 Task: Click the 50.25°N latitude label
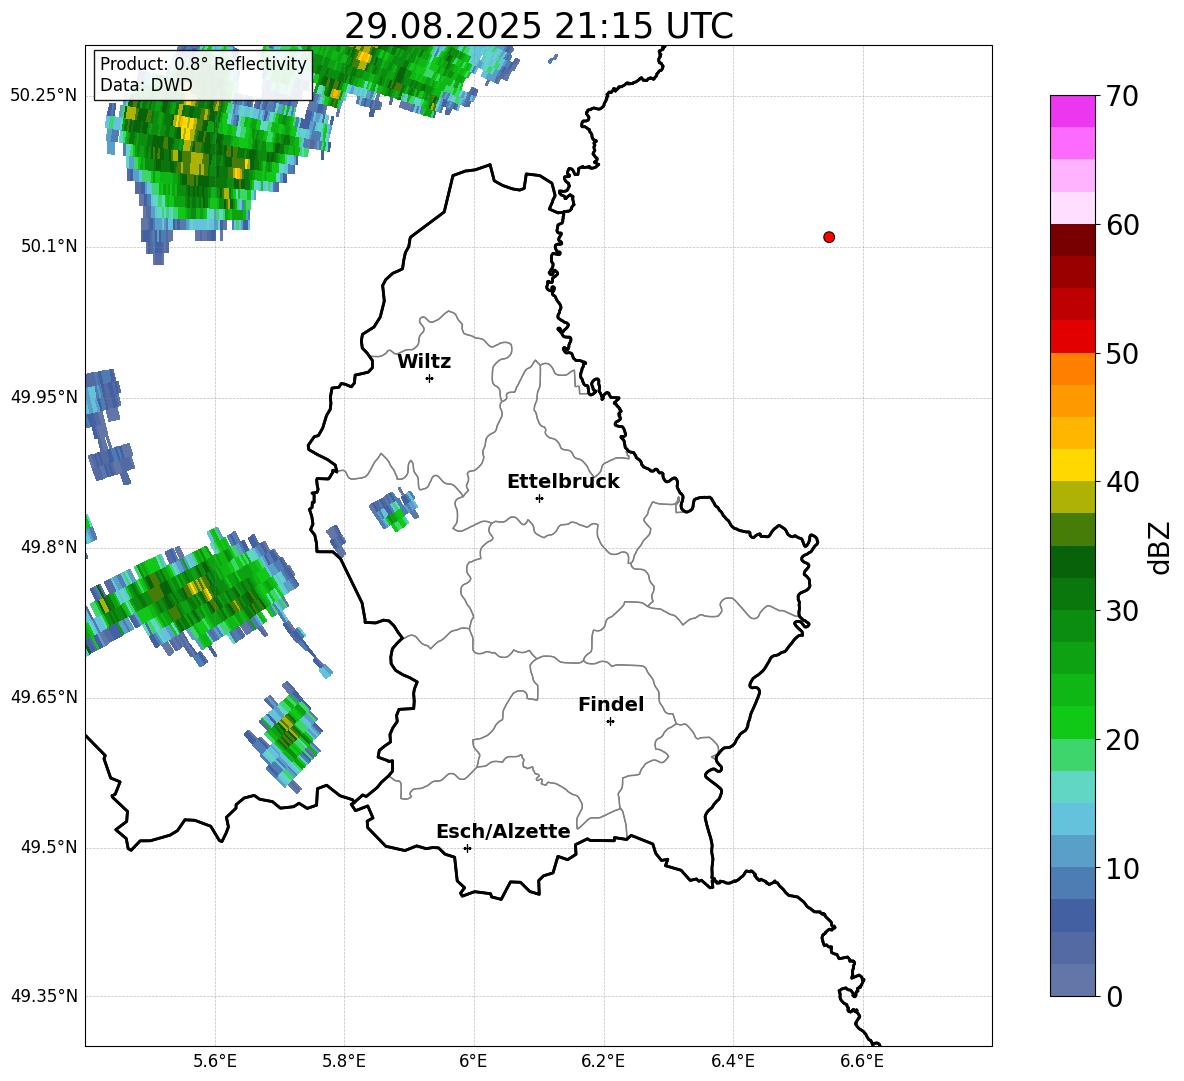(x=44, y=96)
